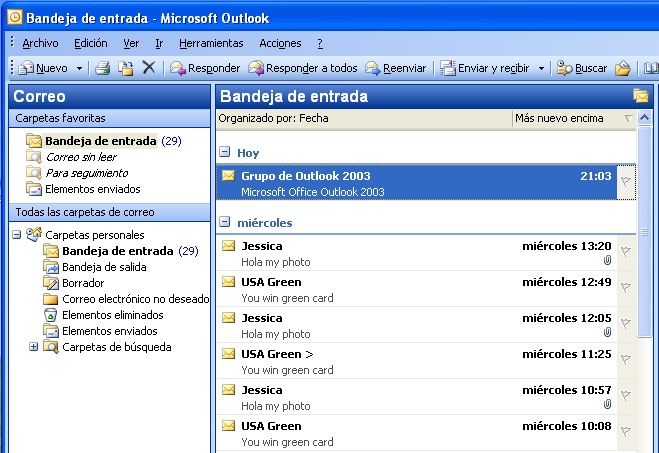Viewport: 659px width, 453px height.
Task: Click the message list vertical scrollbar
Action: coord(645,300)
